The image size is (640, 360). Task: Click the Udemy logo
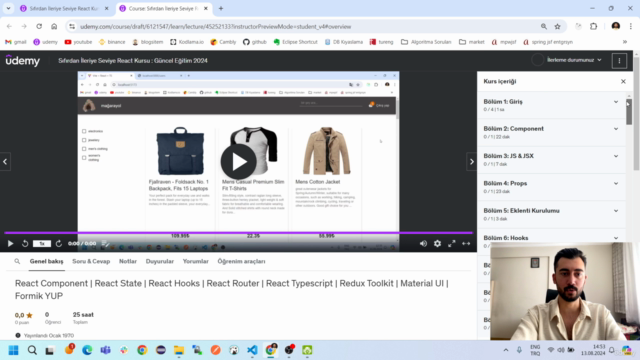(x=23, y=60)
